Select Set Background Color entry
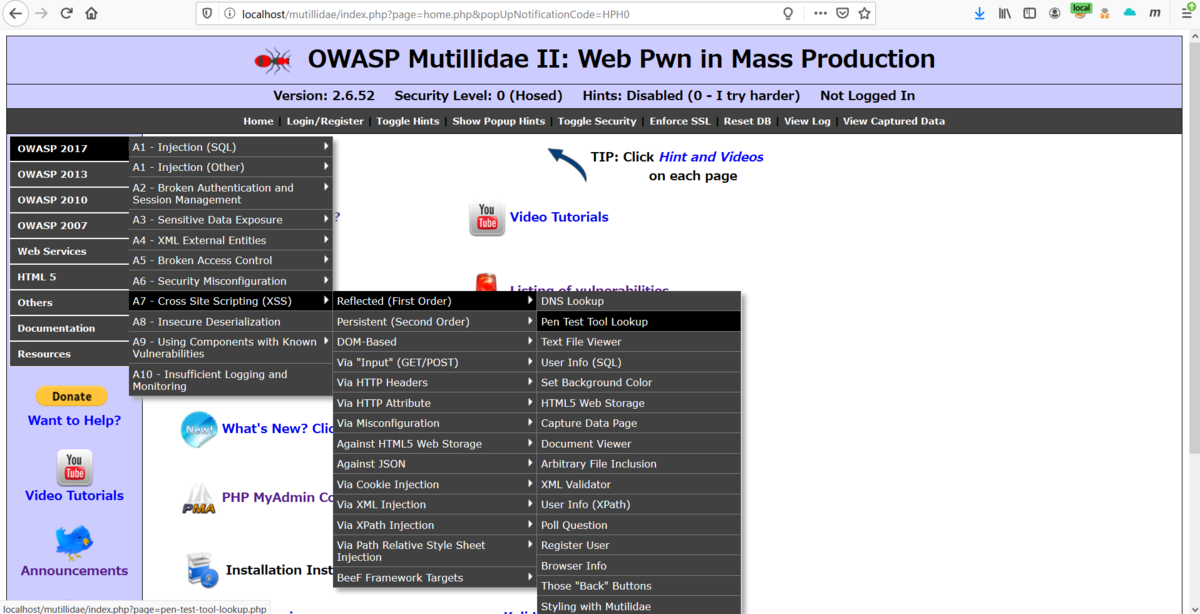This screenshot has width=1200, height=614. [639, 382]
